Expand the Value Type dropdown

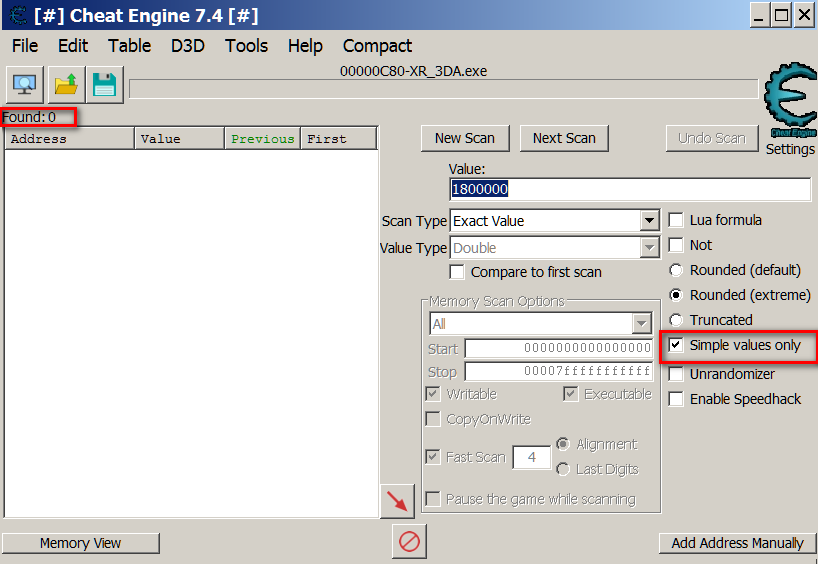(649, 248)
